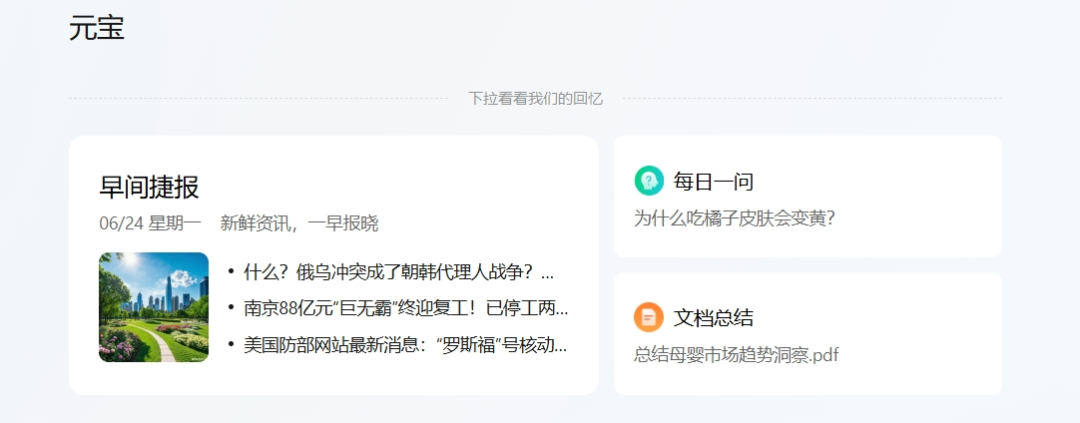Click the 元宝 app title
The width and height of the screenshot is (1080, 423).
[97, 28]
